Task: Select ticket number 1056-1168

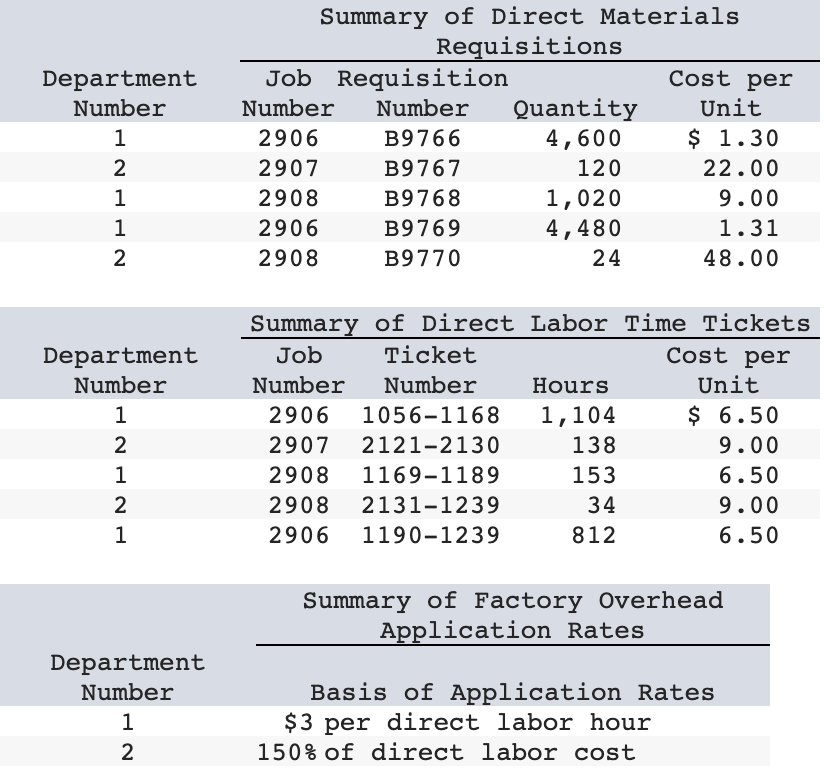Action: click(430, 415)
